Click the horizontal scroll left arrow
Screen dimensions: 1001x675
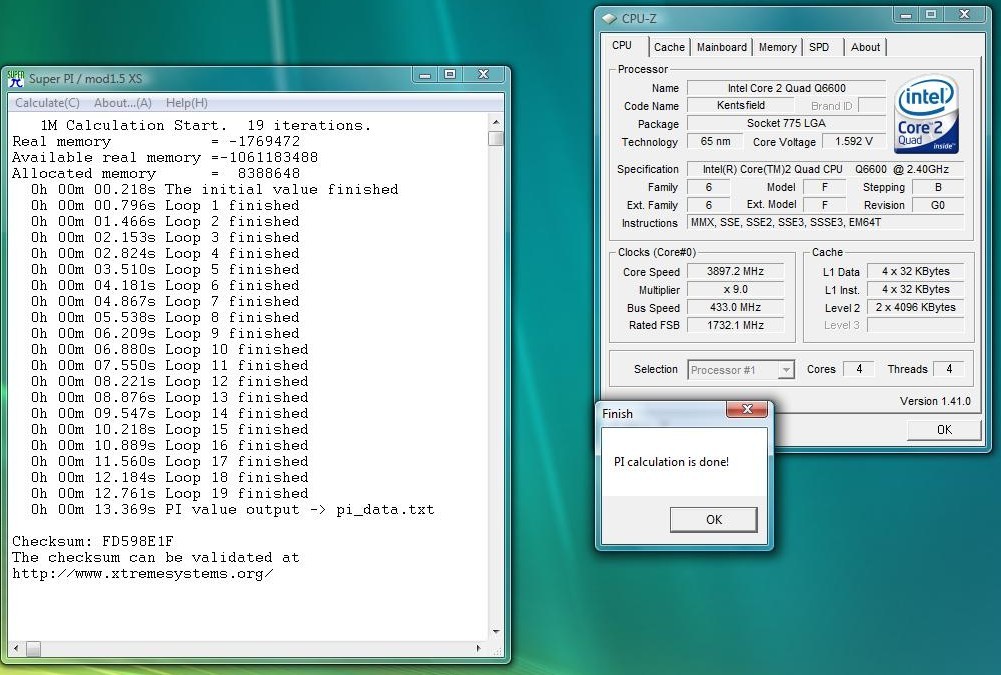16,648
